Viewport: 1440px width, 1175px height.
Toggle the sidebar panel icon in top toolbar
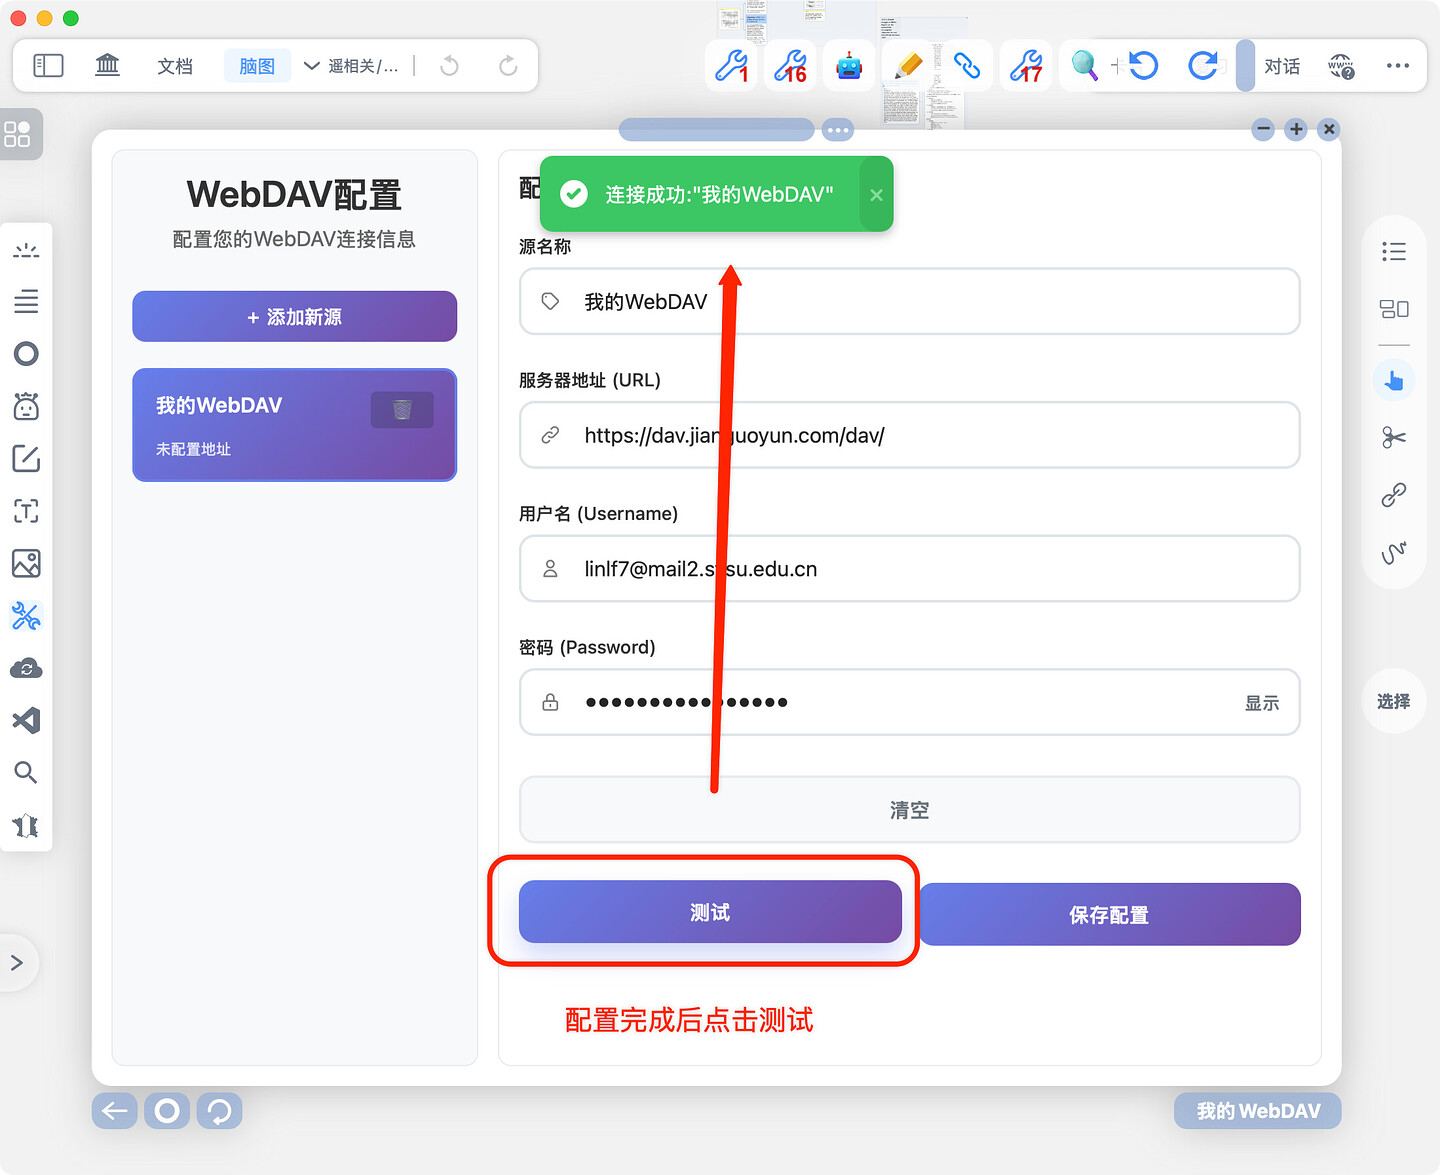coord(48,66)
